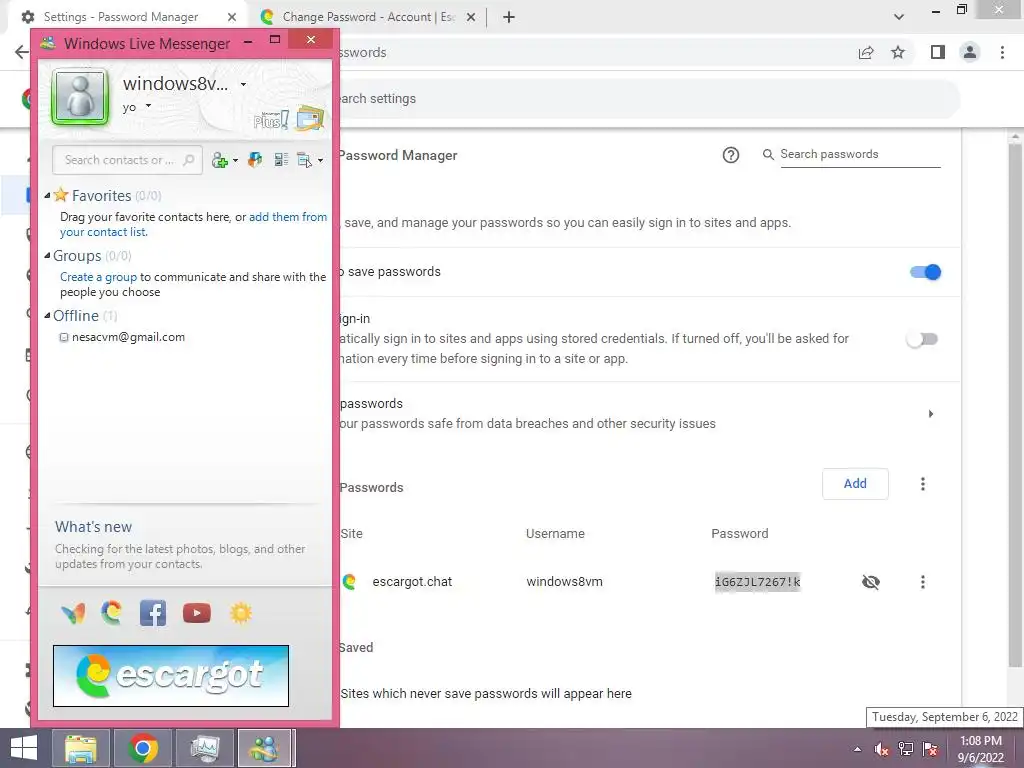Click the Add a contact icon

click(x=220, y=160)
